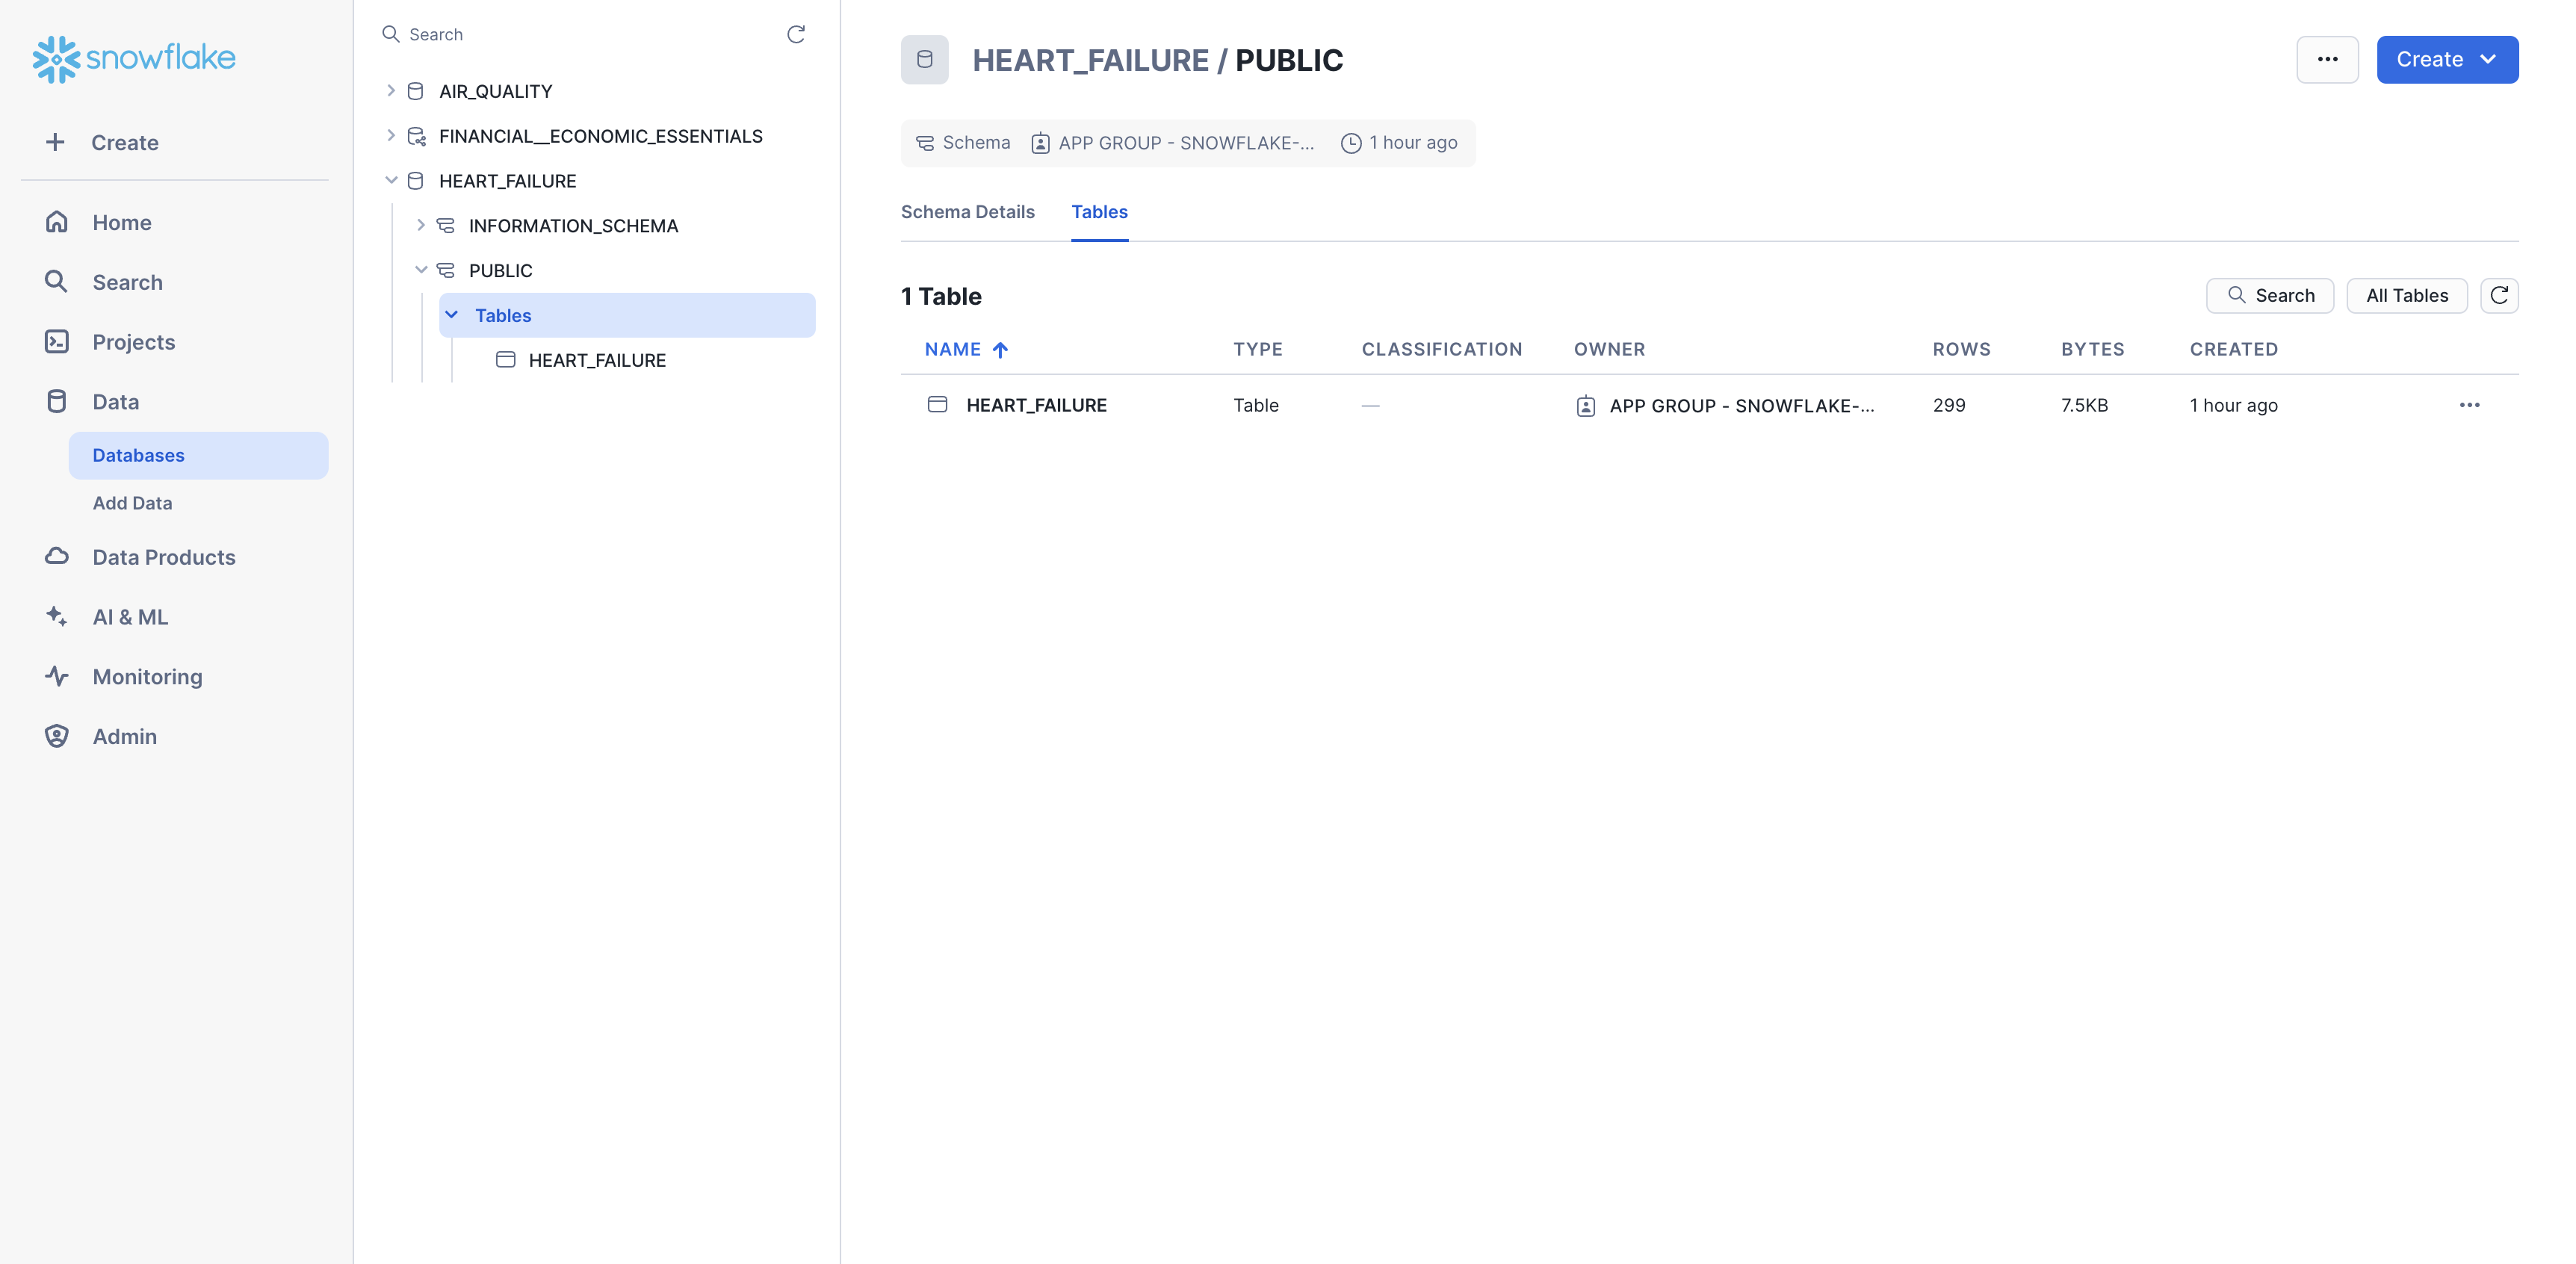Screen dimensions: 2576x1264
Task: Open Data Products
Action: 163,557
